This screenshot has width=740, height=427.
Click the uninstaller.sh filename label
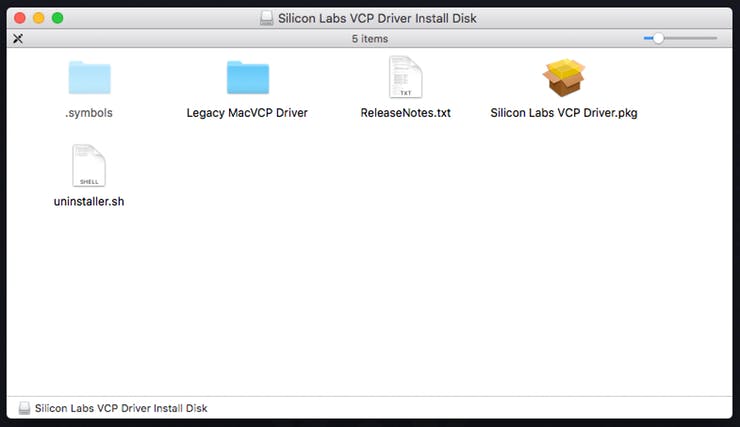[89, 201]
